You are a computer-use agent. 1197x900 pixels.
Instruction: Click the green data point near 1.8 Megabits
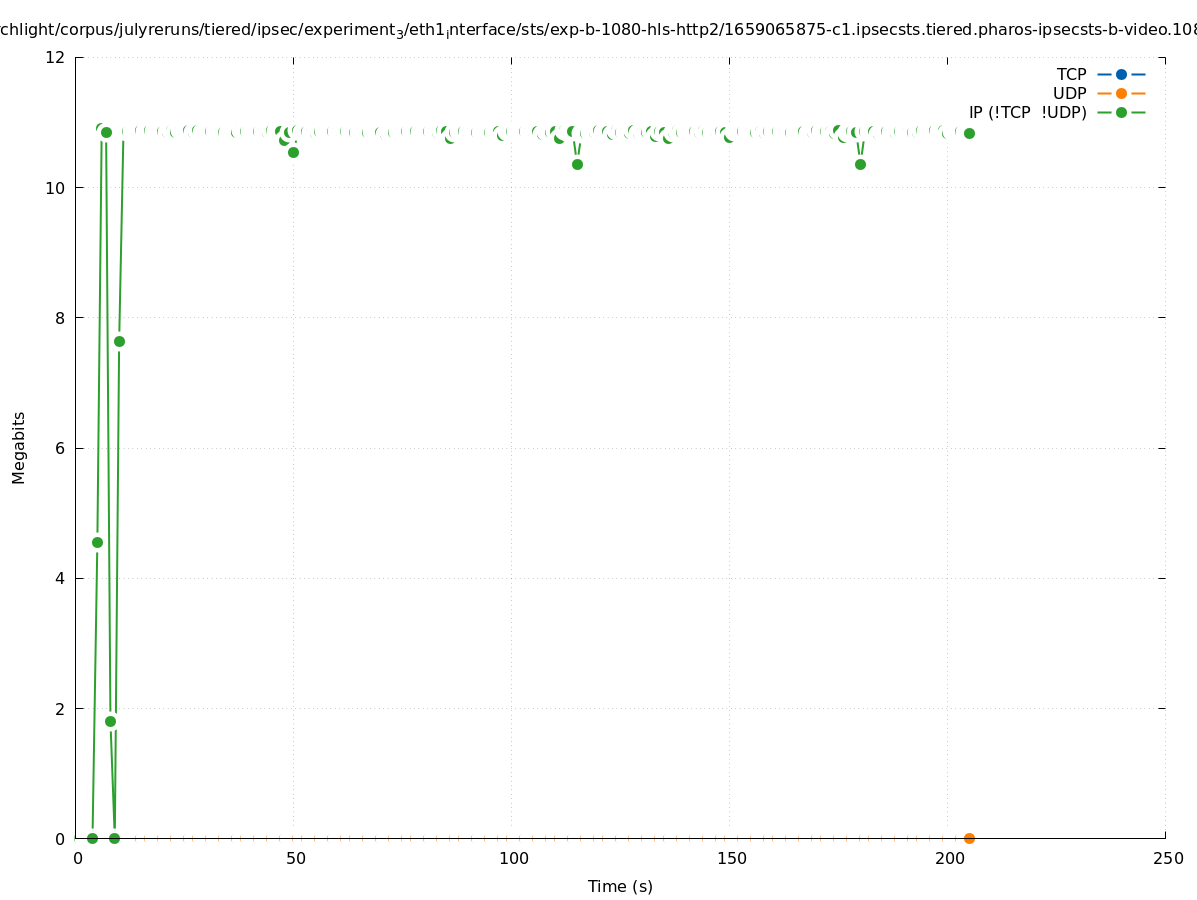[x=110, y=721]
